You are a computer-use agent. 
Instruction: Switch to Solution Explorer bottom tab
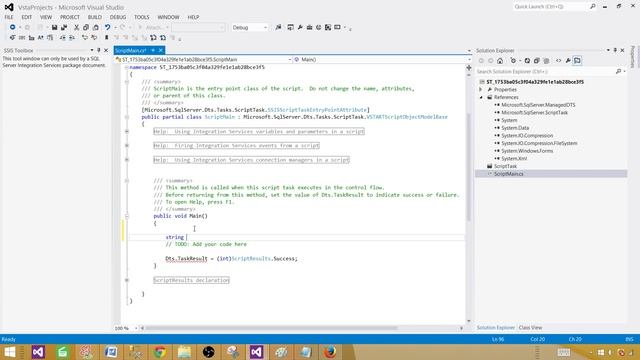(496, 327)
